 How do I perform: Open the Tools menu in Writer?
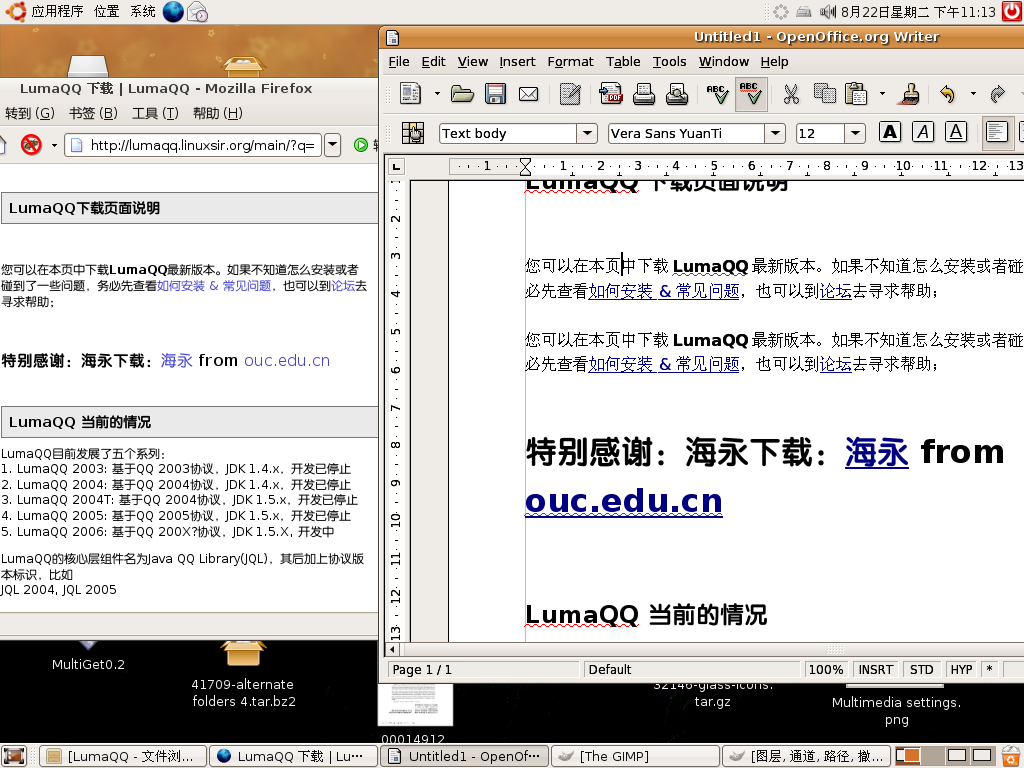[x=669, y=61]
